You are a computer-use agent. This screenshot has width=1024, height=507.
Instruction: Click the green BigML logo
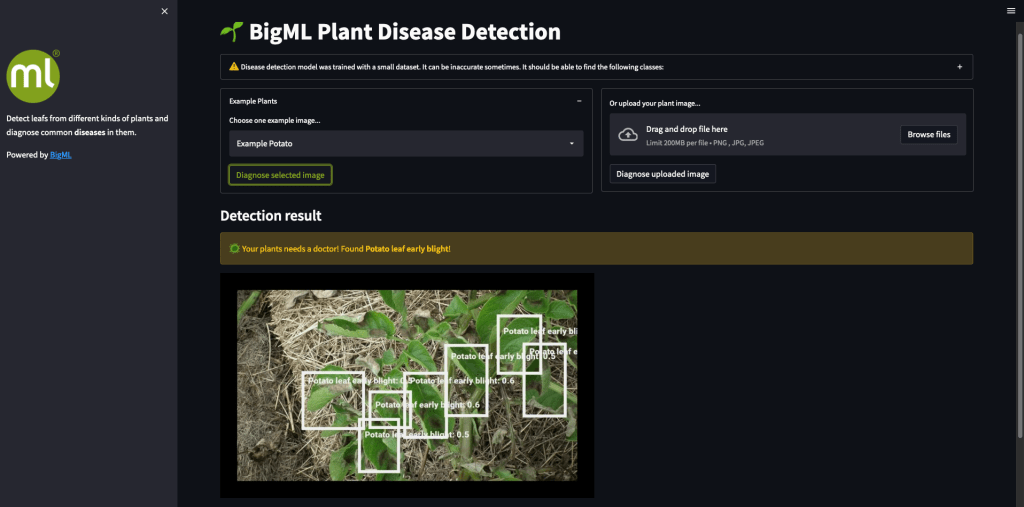pyautogui.click(x=33, y=76)
